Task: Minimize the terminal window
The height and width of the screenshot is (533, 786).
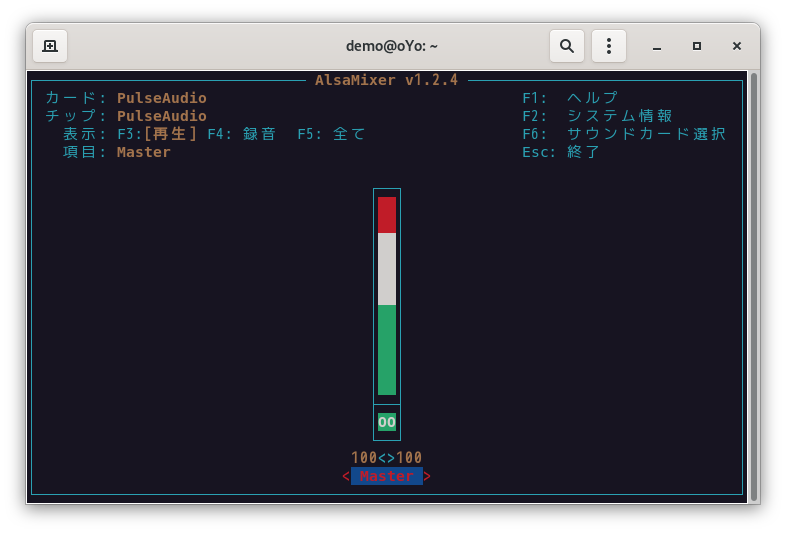Action: 657,46
